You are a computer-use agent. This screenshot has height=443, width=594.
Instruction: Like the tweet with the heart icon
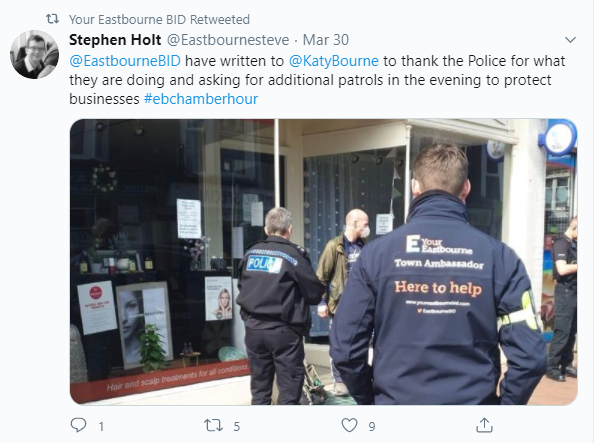coord(349,425)
